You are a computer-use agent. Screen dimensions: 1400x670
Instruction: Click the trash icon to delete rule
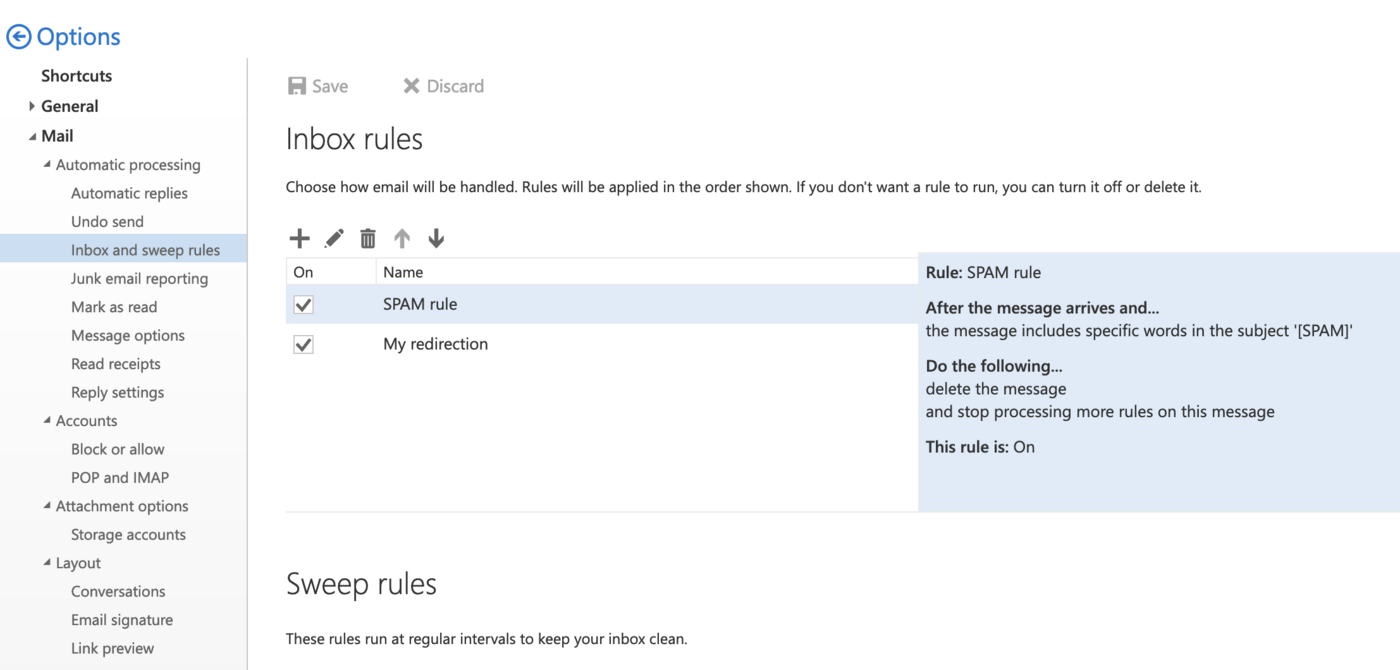pyautogui.click(x=368, y=238)
